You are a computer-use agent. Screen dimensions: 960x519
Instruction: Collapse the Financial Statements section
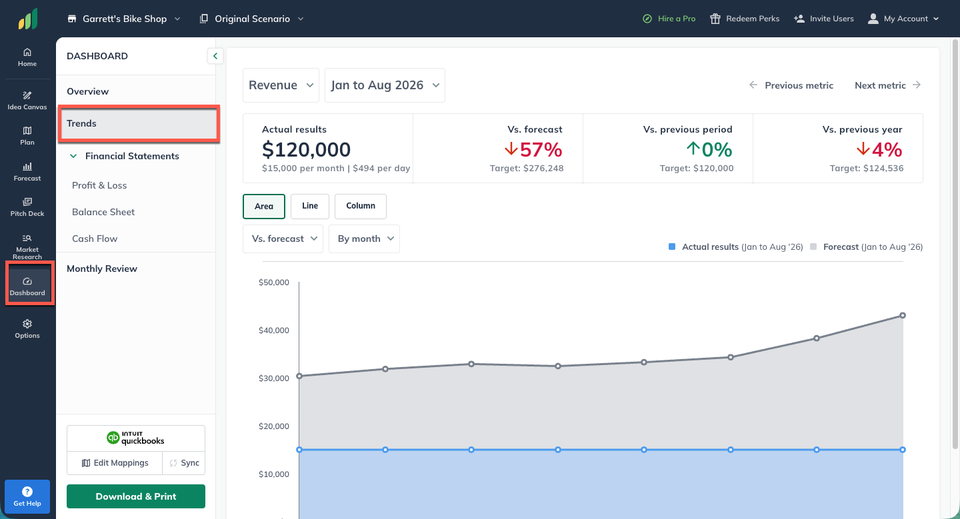click(x=73, y=156)
